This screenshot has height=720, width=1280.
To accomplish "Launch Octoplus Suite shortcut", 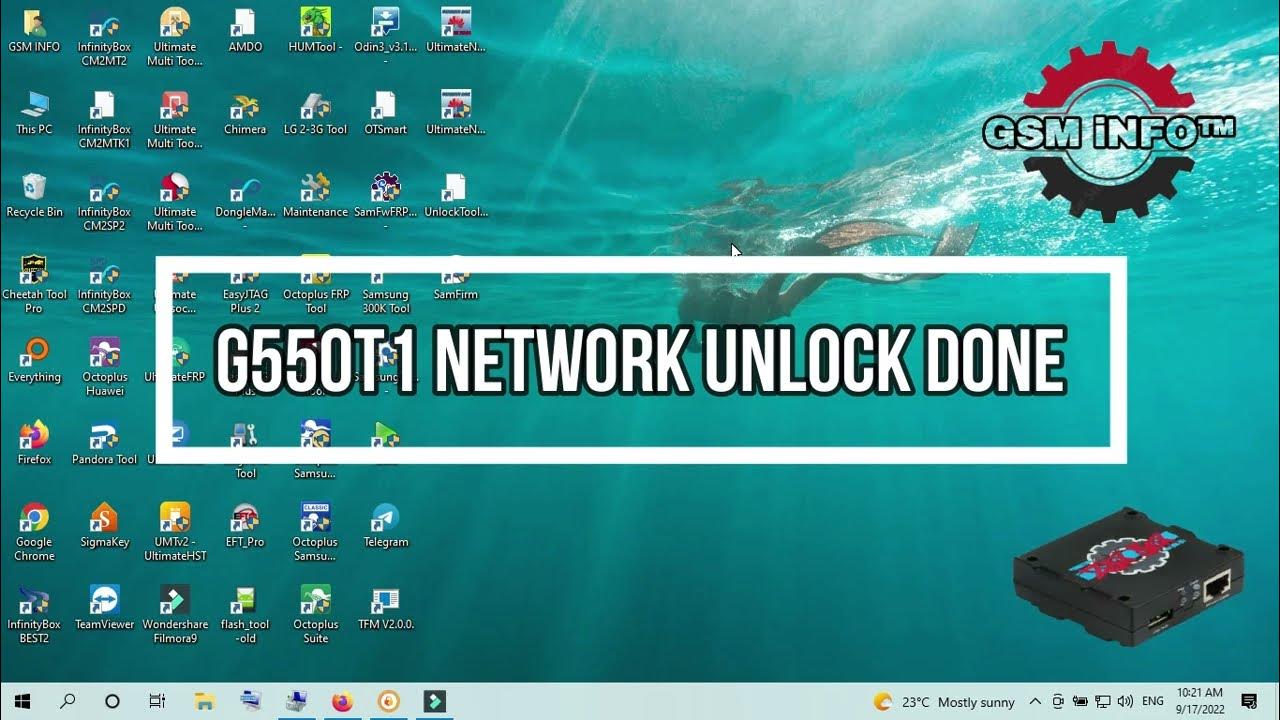I will pos(315,614).
